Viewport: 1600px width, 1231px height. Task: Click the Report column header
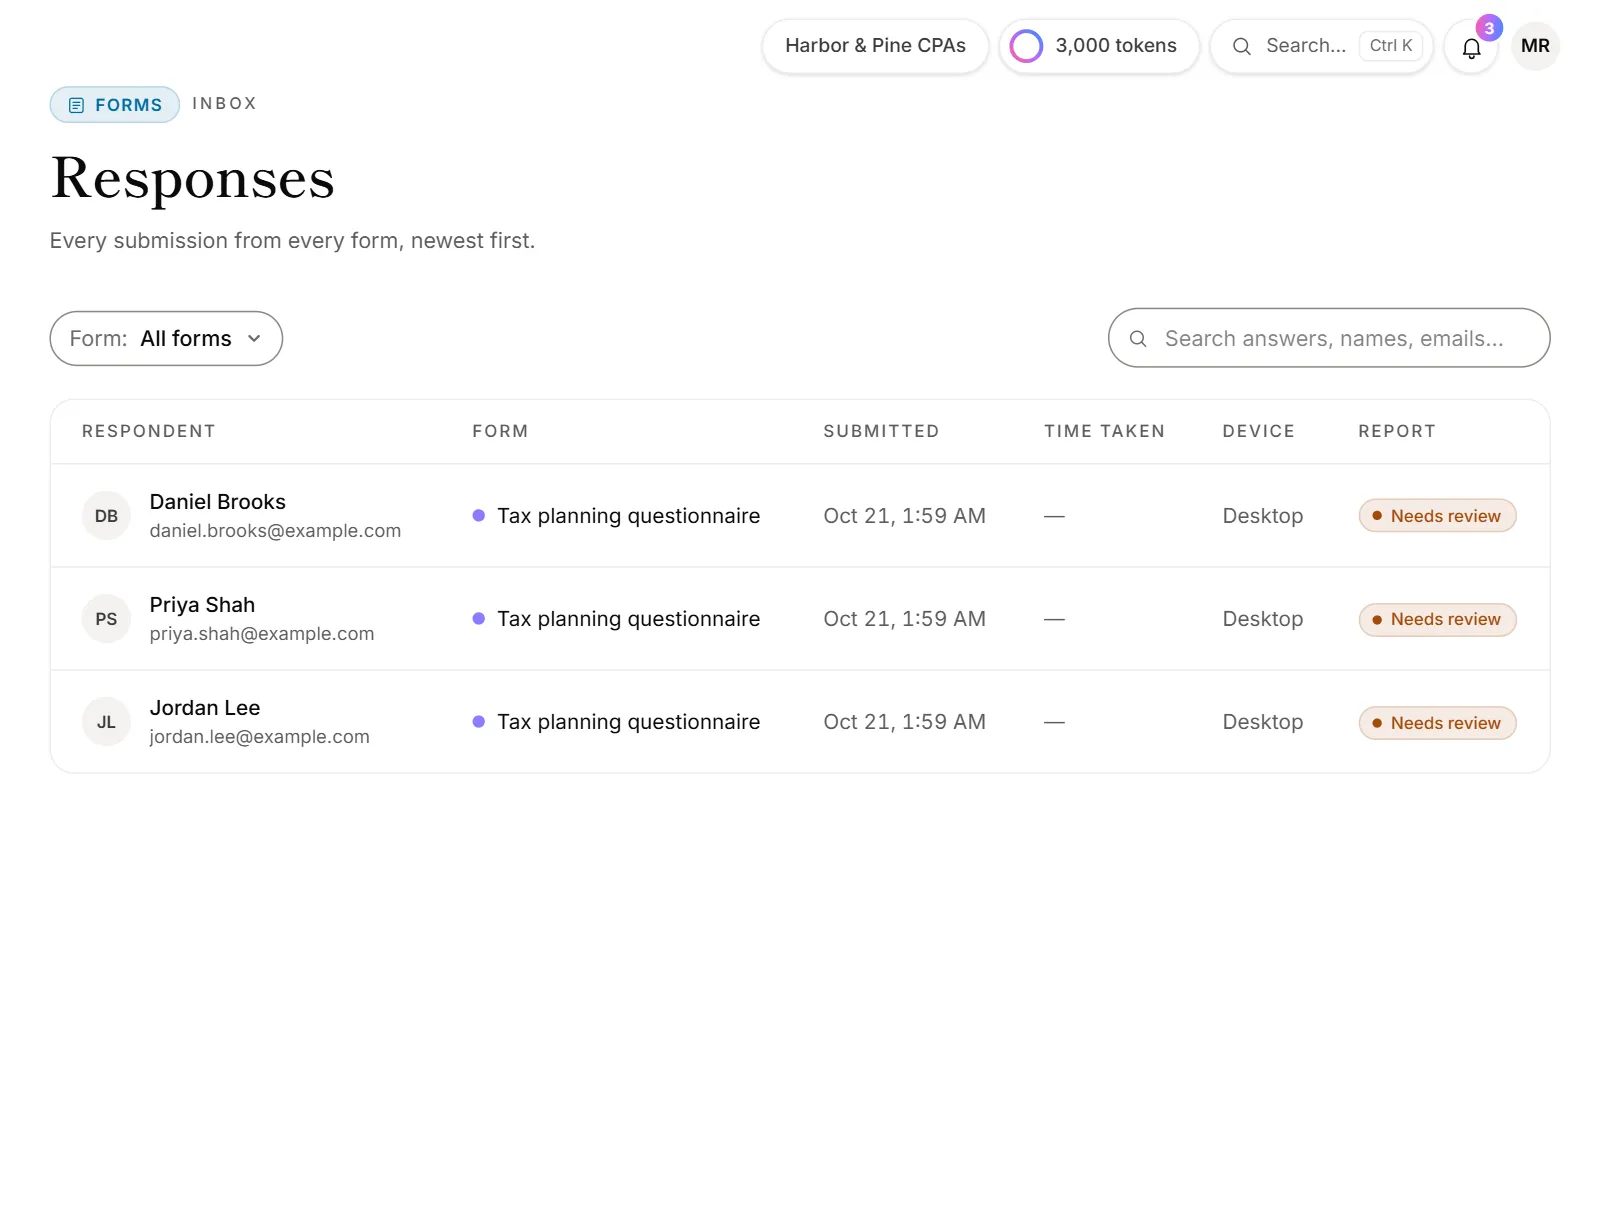click(1396, 431)
